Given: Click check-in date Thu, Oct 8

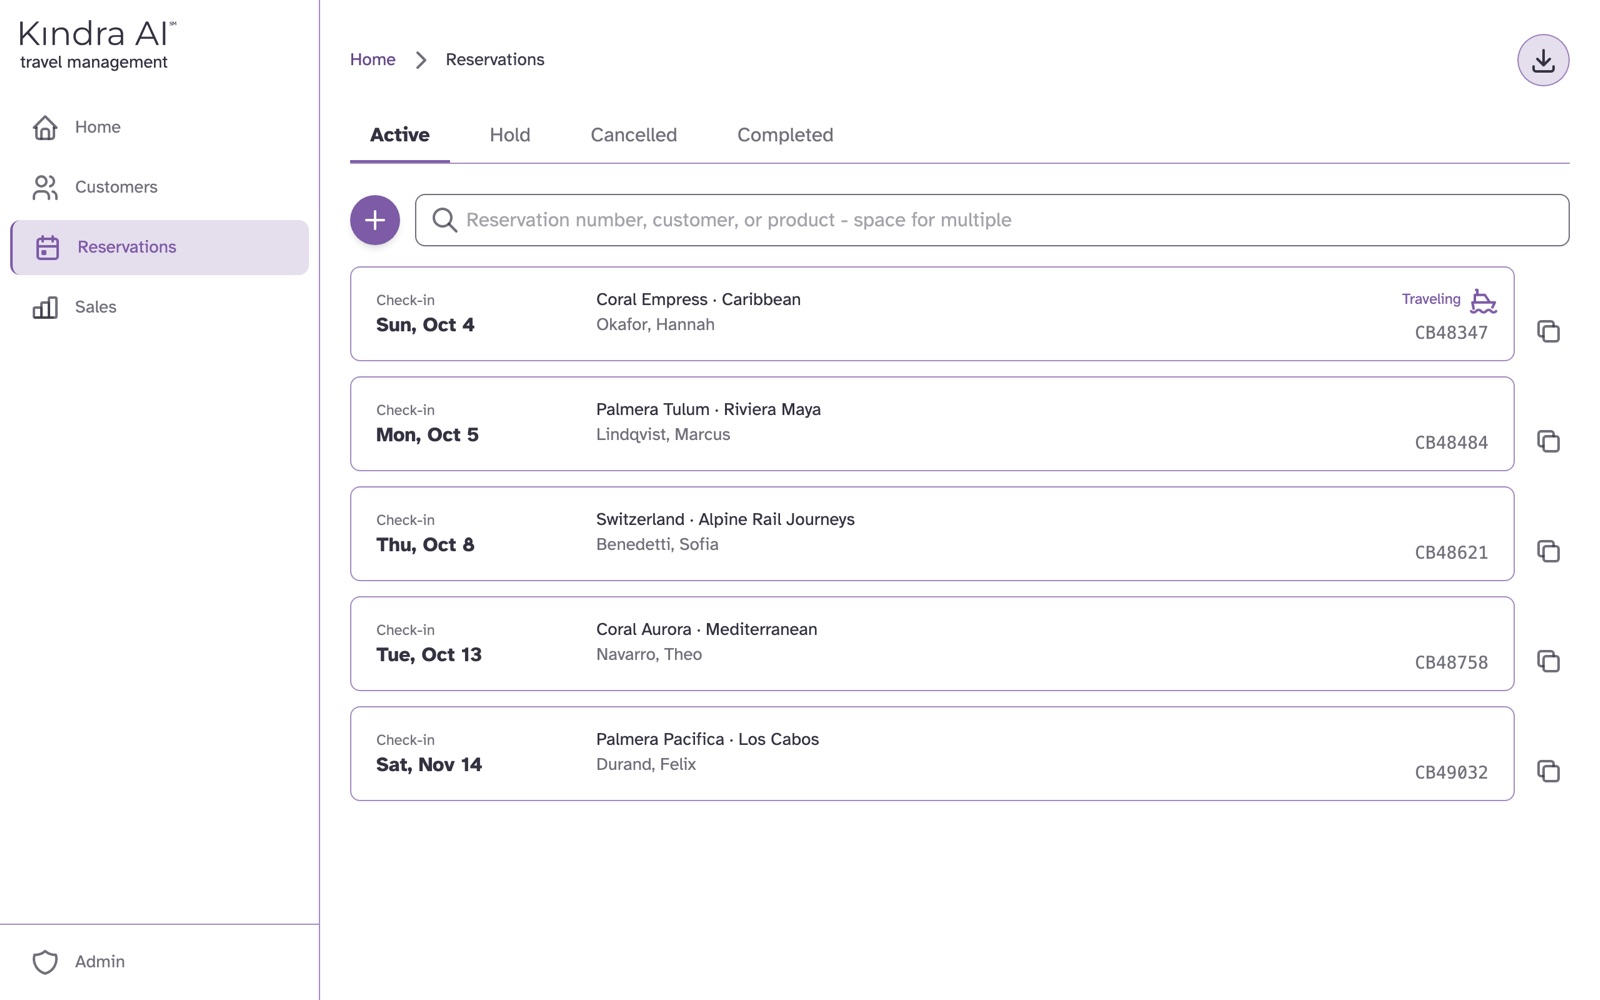Looking at the screenshot, I should (x=425, y=545).
